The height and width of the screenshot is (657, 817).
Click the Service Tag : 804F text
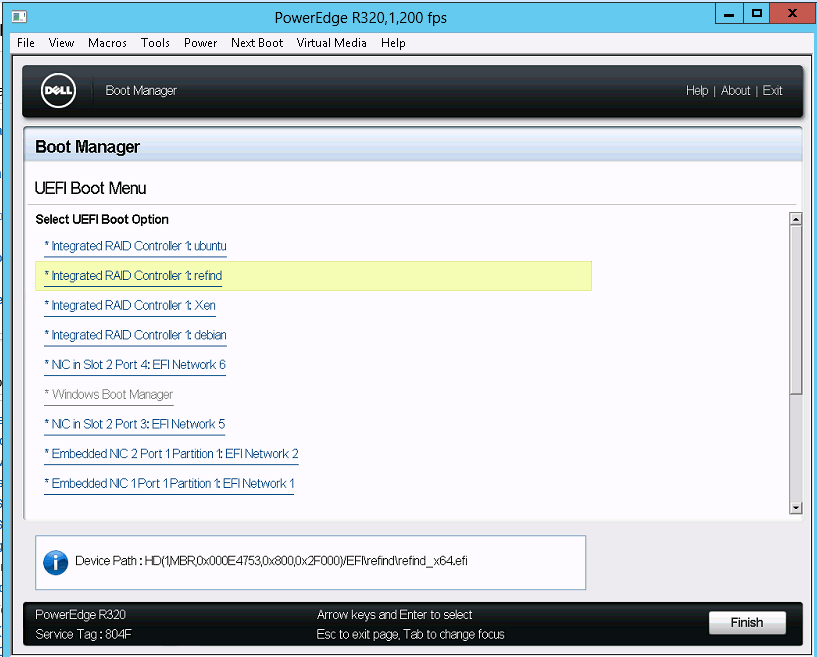click(x=83, y=634)
